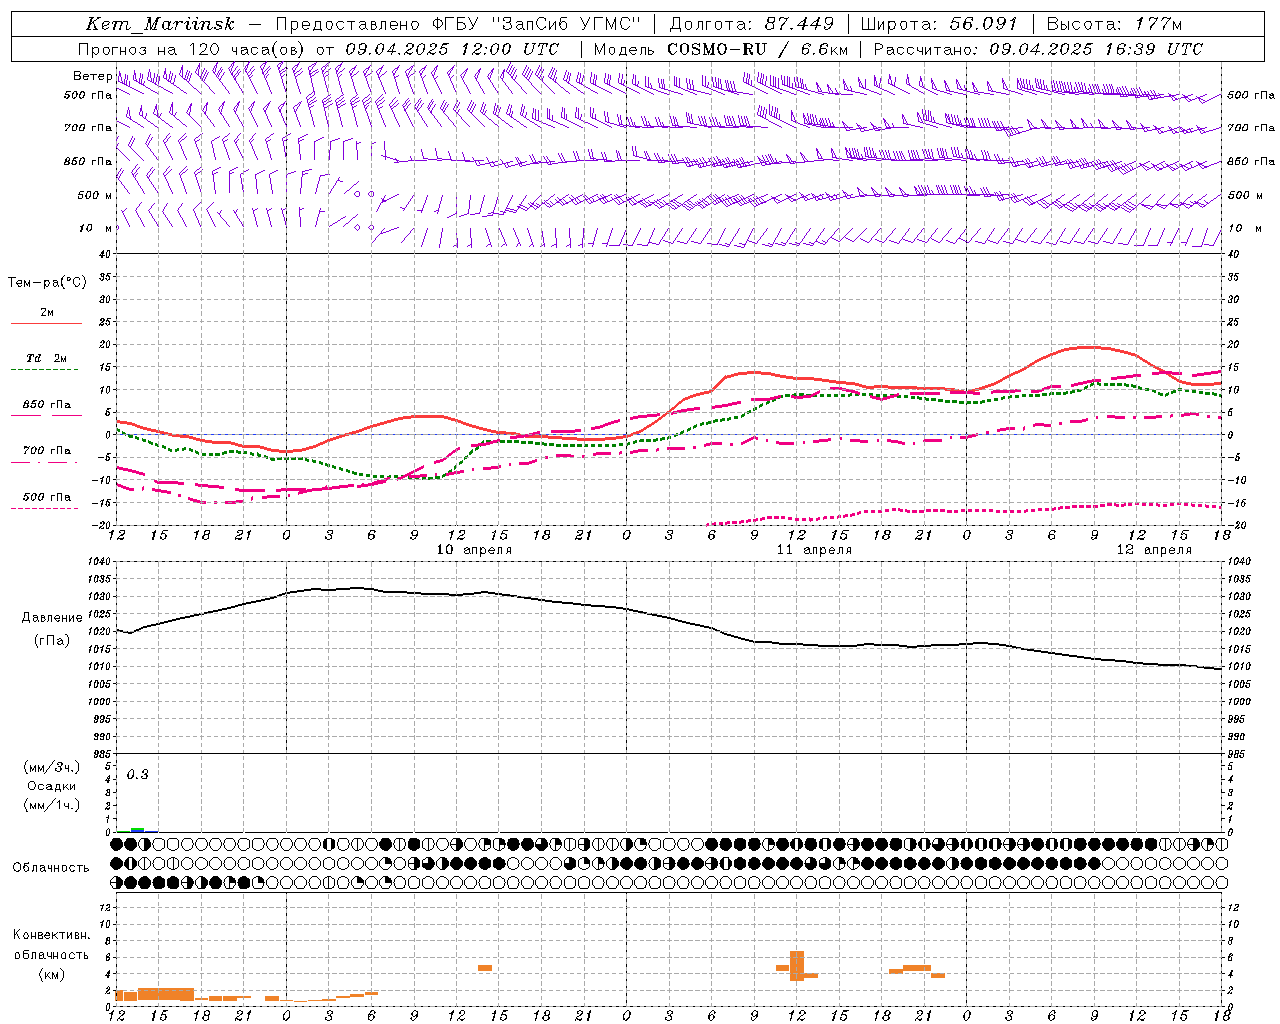Click the 11 апреля date label
Image resolution: width=1280 pixels, height=1024 pixels.
tap(814, 549)
